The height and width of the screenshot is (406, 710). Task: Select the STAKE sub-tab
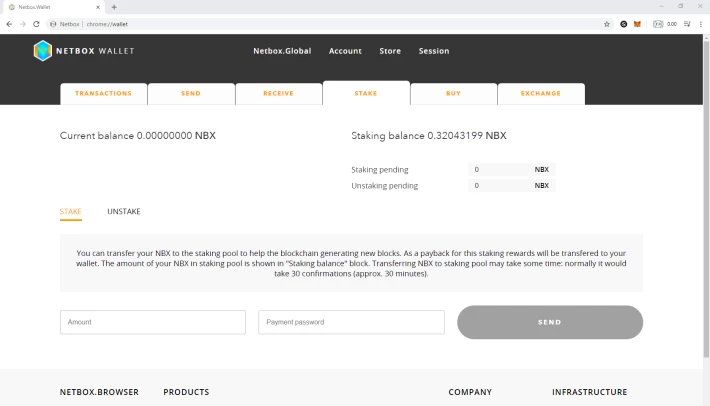click(x=71, y=211)
